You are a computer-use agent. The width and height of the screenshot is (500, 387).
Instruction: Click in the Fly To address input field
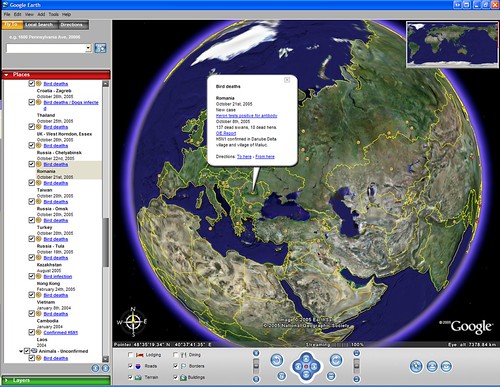click(x=46, y=48)
